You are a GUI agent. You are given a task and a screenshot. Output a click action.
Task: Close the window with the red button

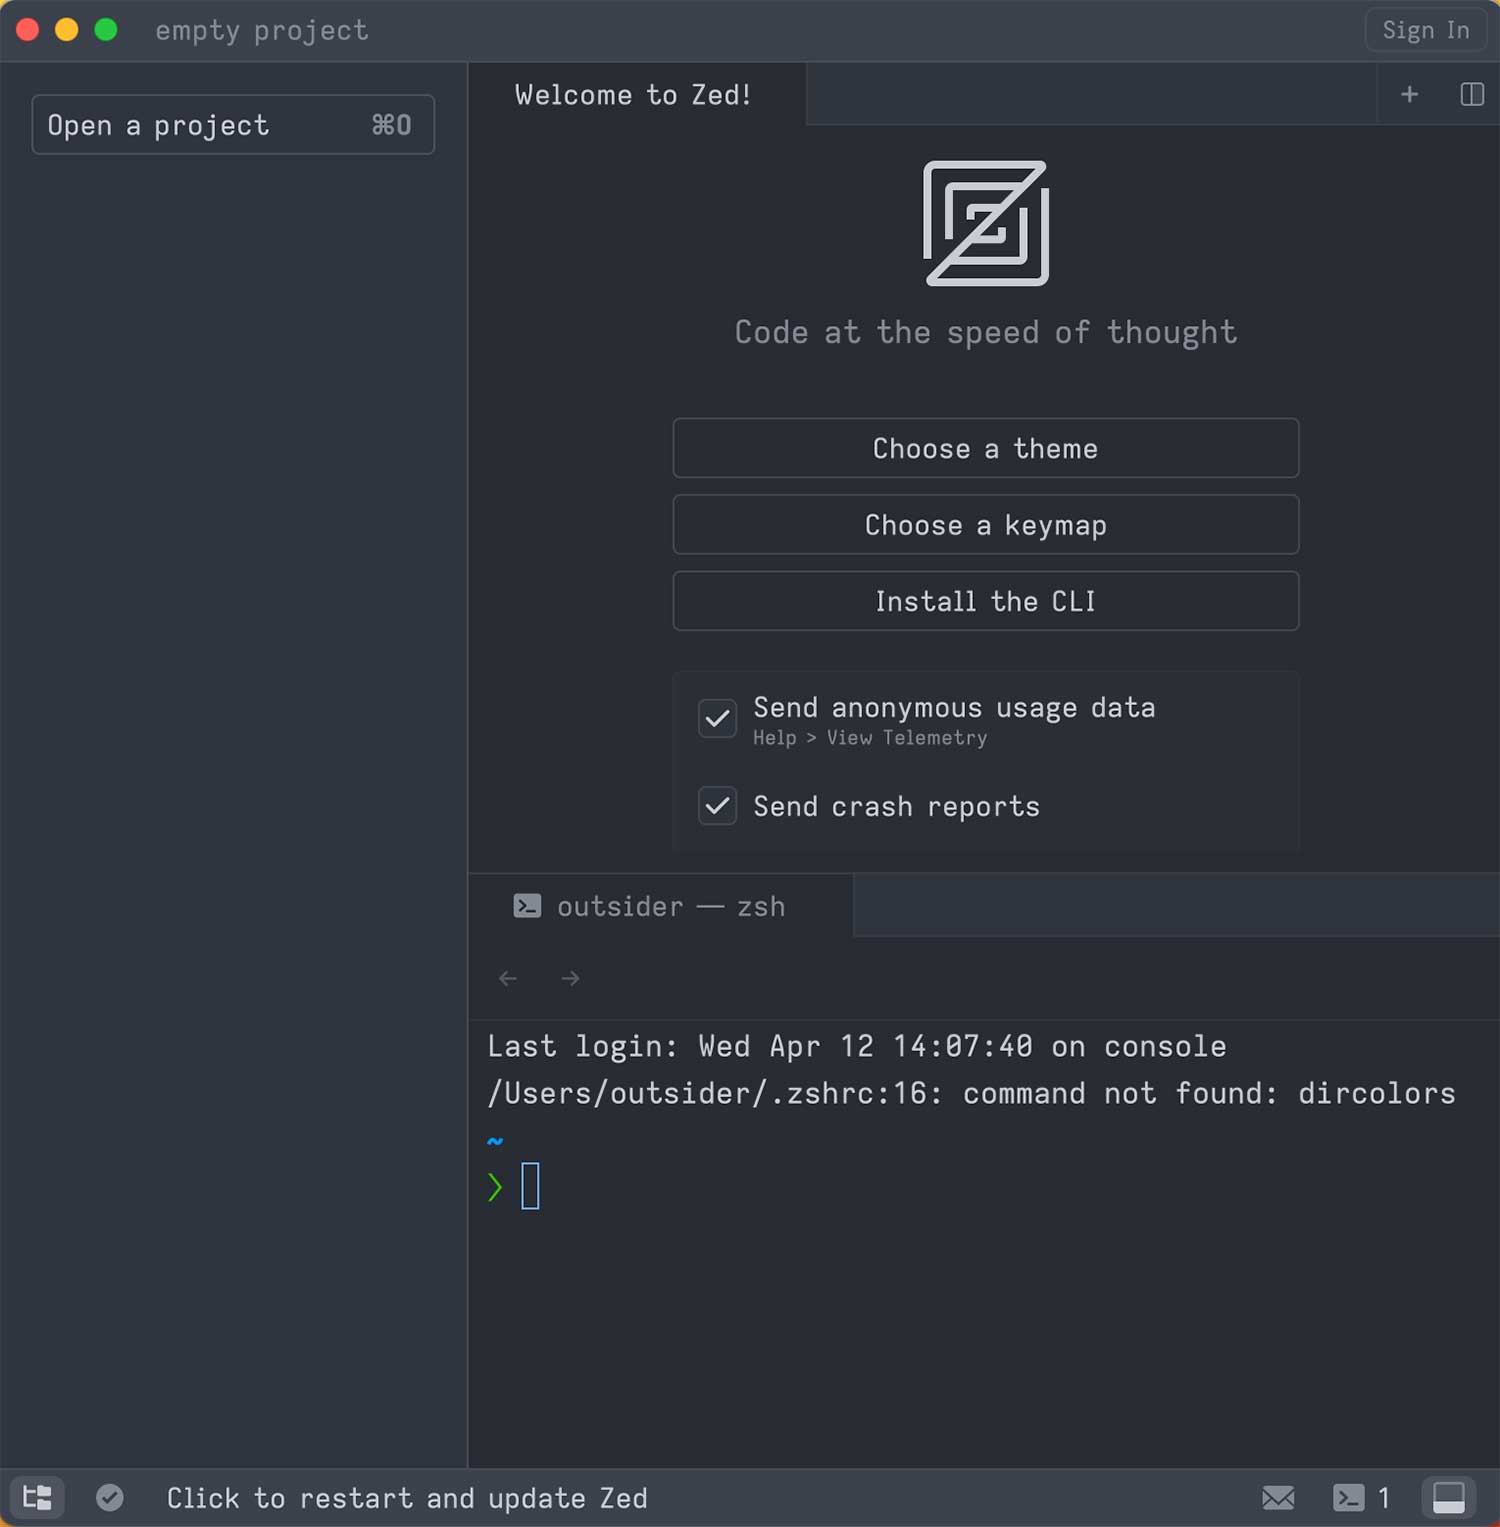click(28, 30)
